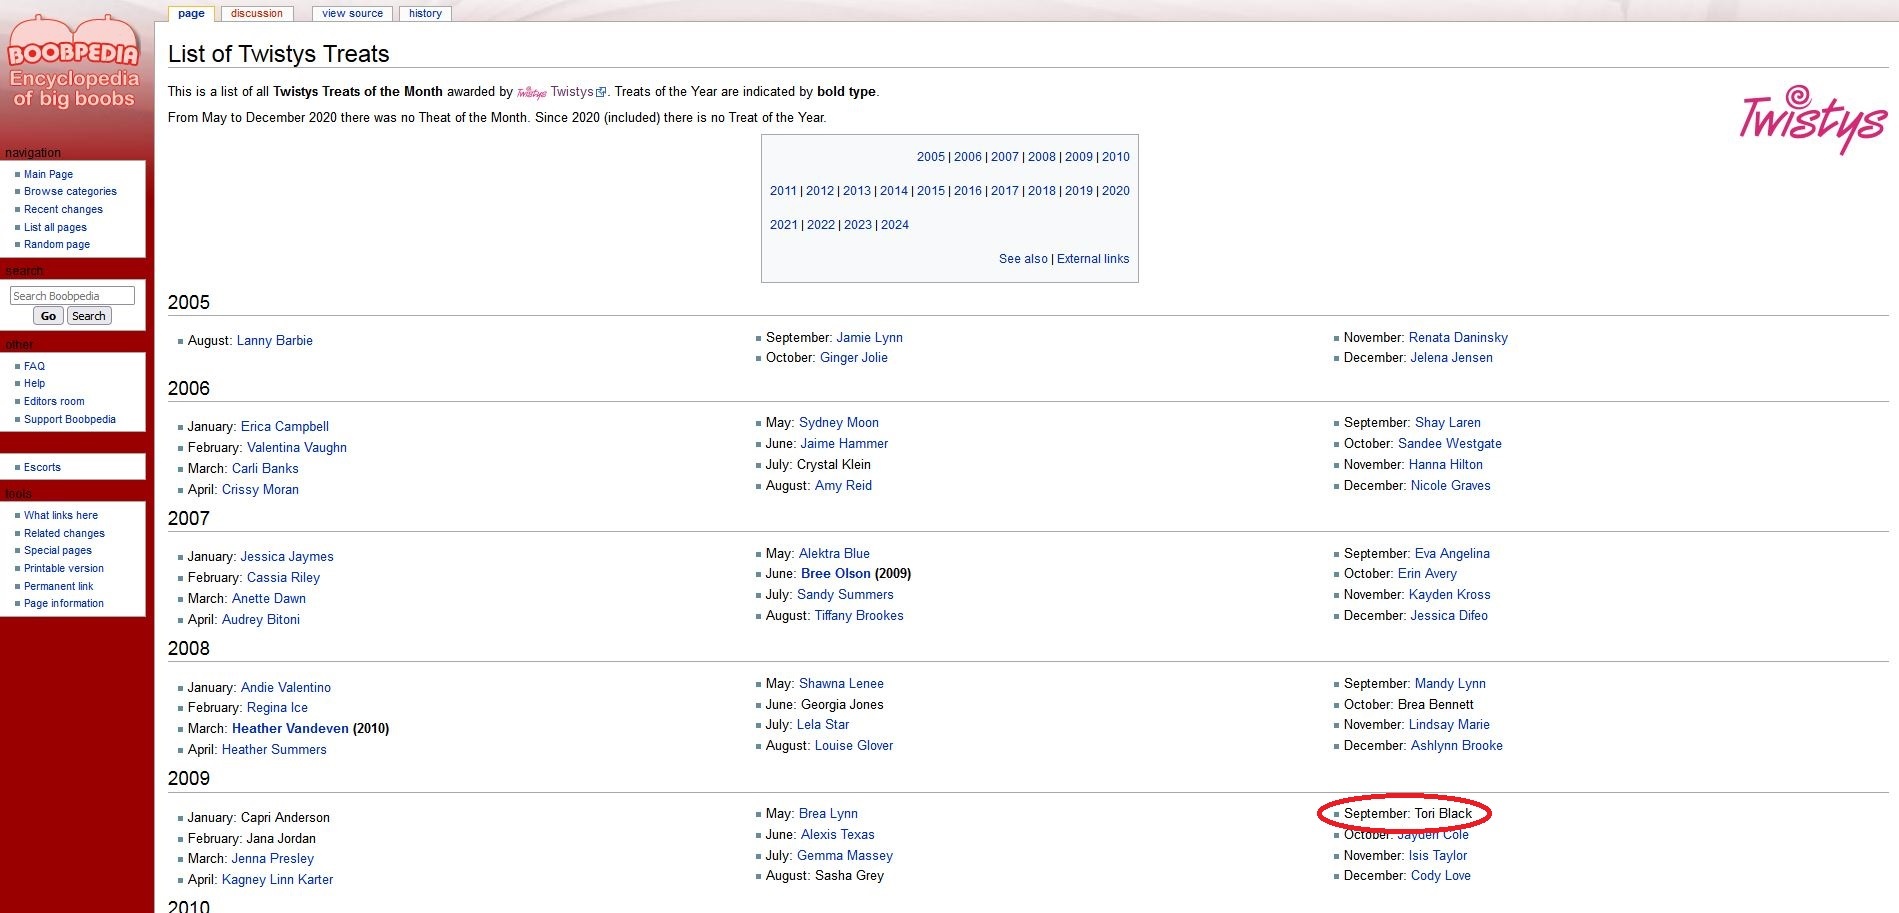Viewport: 1899px width, 913px height.
Task: Open Bree Olson article link
Action: point(836,574)
